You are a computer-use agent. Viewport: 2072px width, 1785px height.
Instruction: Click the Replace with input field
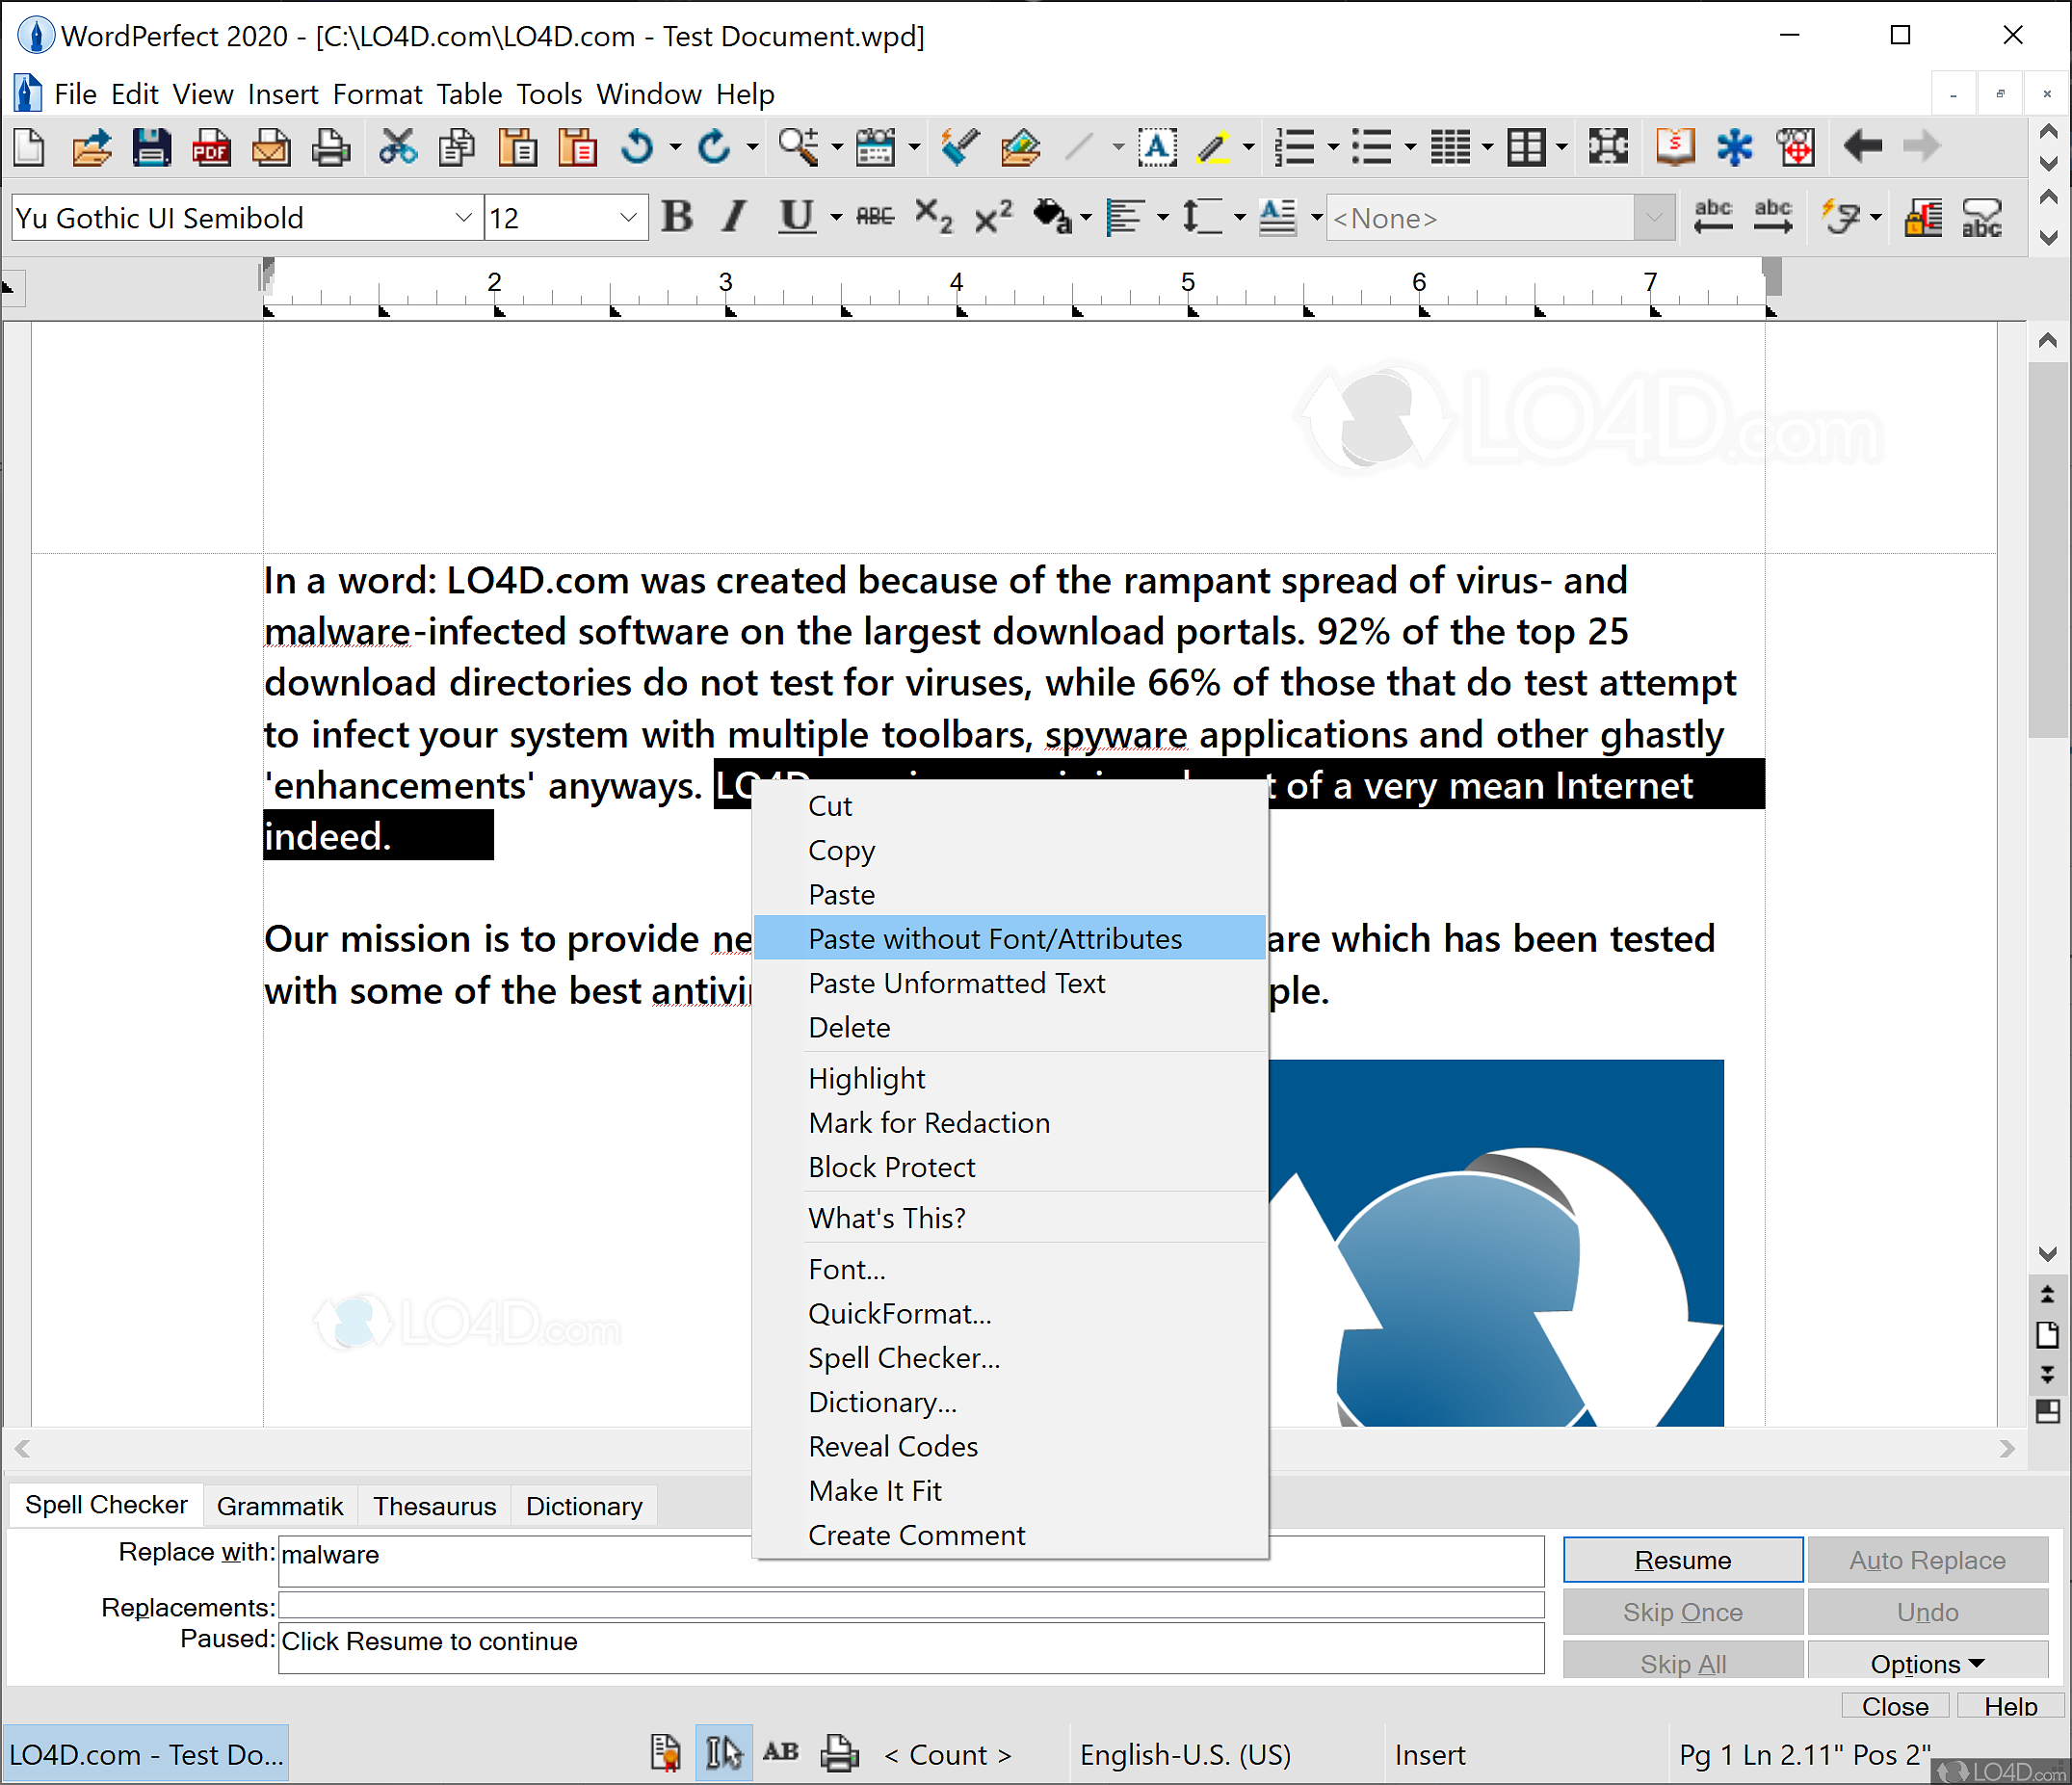pyautogui.click(x=911, y=1561)
